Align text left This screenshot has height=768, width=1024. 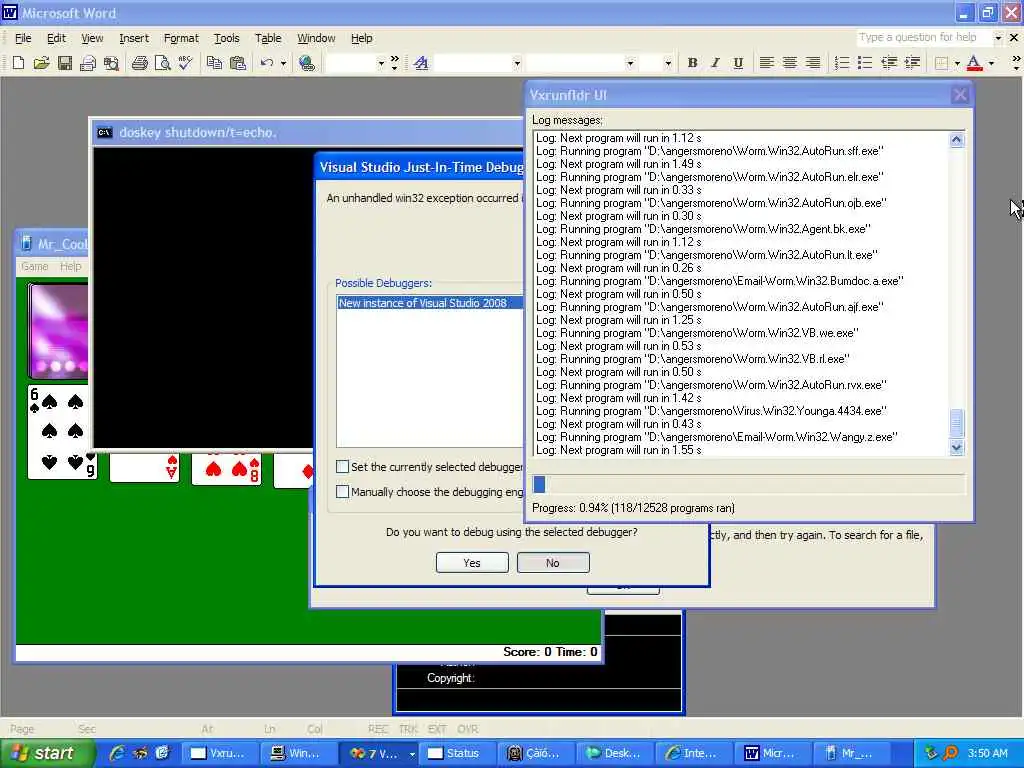tap(767, 63)
